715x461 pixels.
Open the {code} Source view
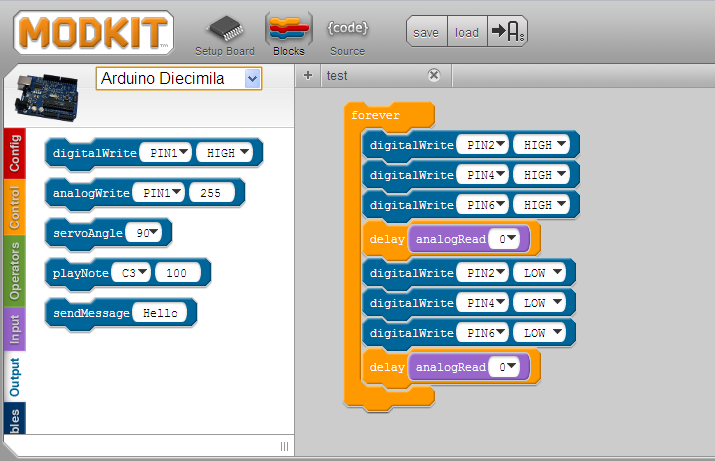(347, 36)
